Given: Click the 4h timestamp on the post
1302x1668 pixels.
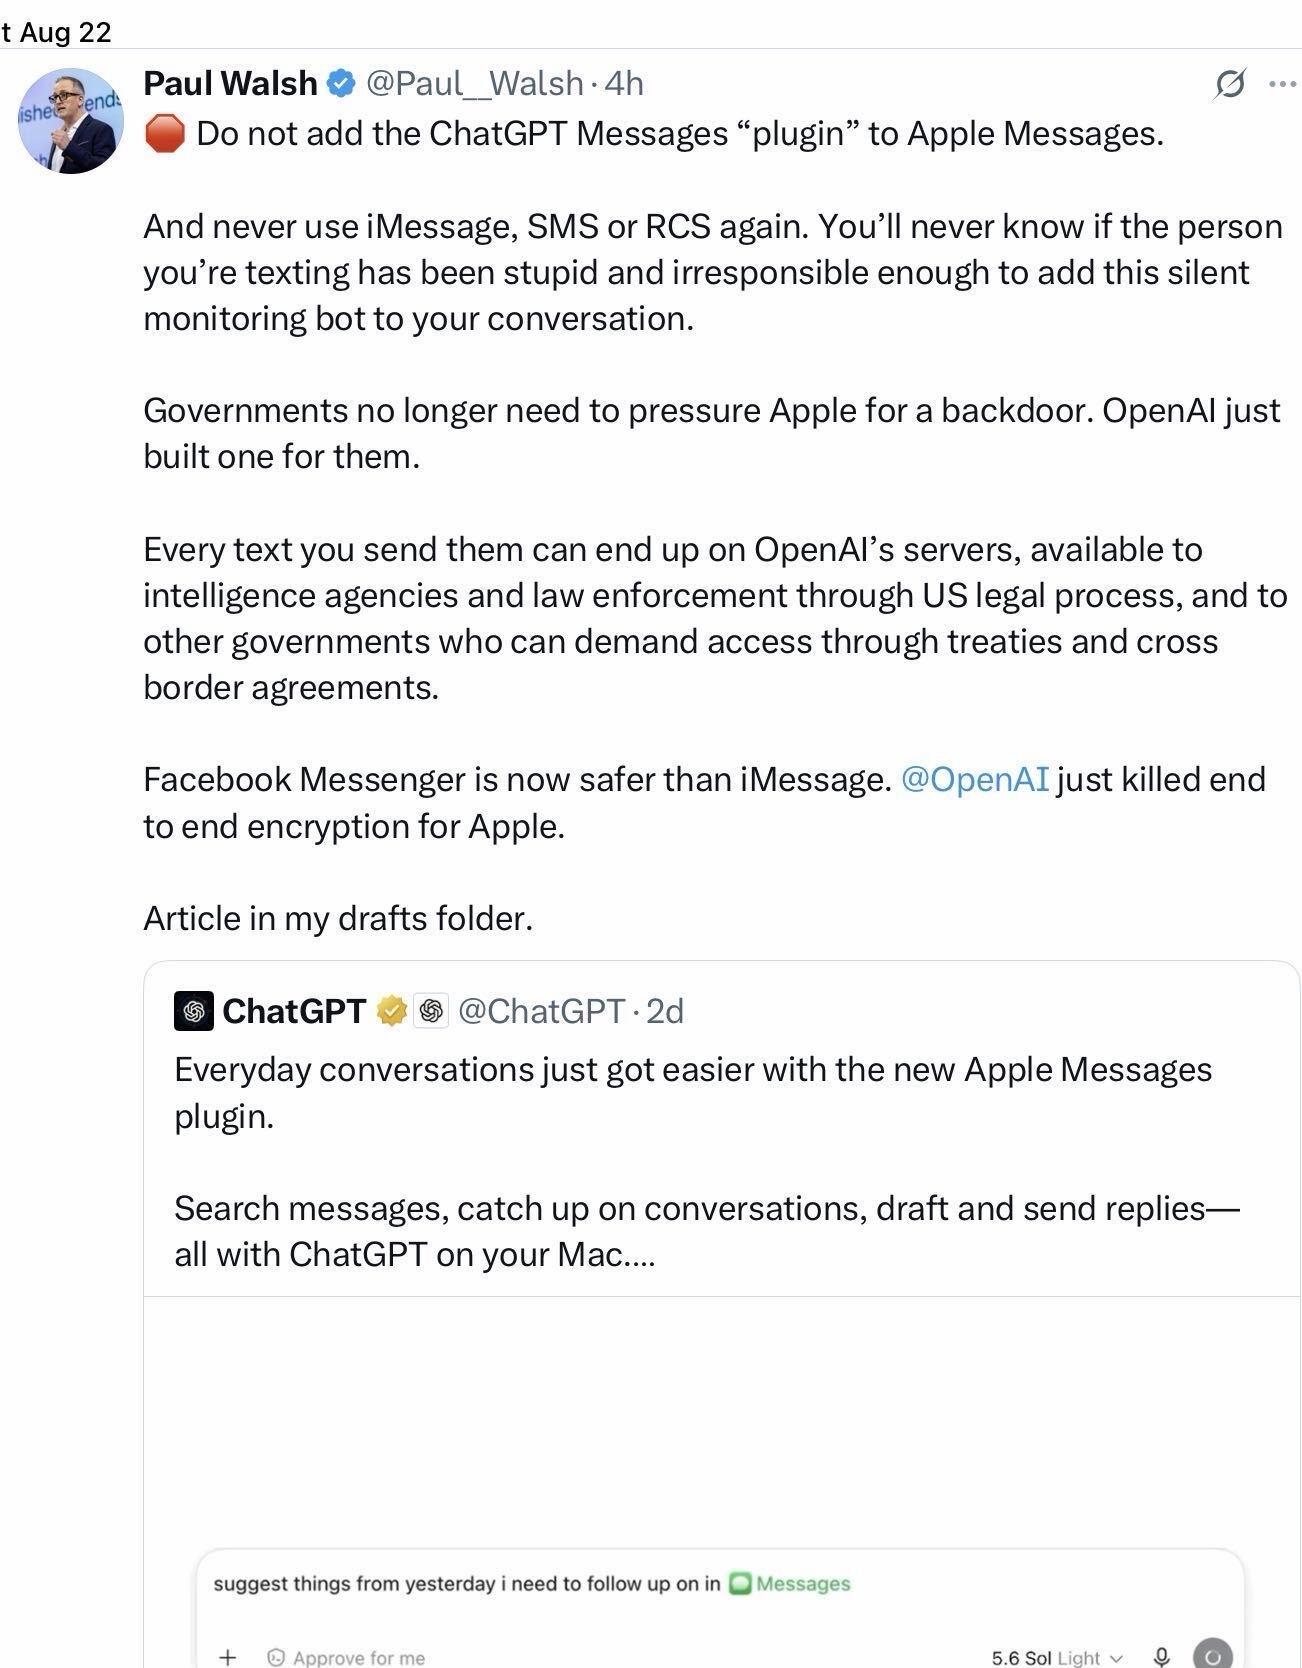Looking at the screenshot, I should (624, 83).
